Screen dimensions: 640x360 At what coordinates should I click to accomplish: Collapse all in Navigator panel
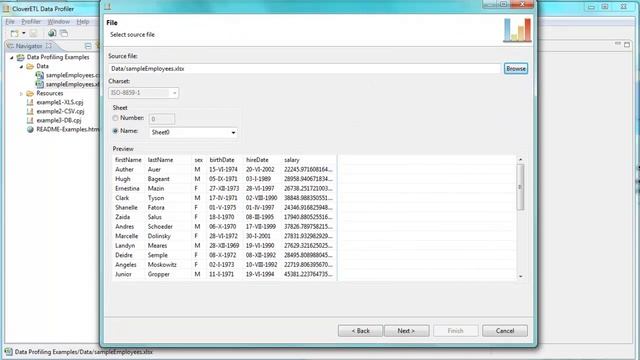[88, 46]
